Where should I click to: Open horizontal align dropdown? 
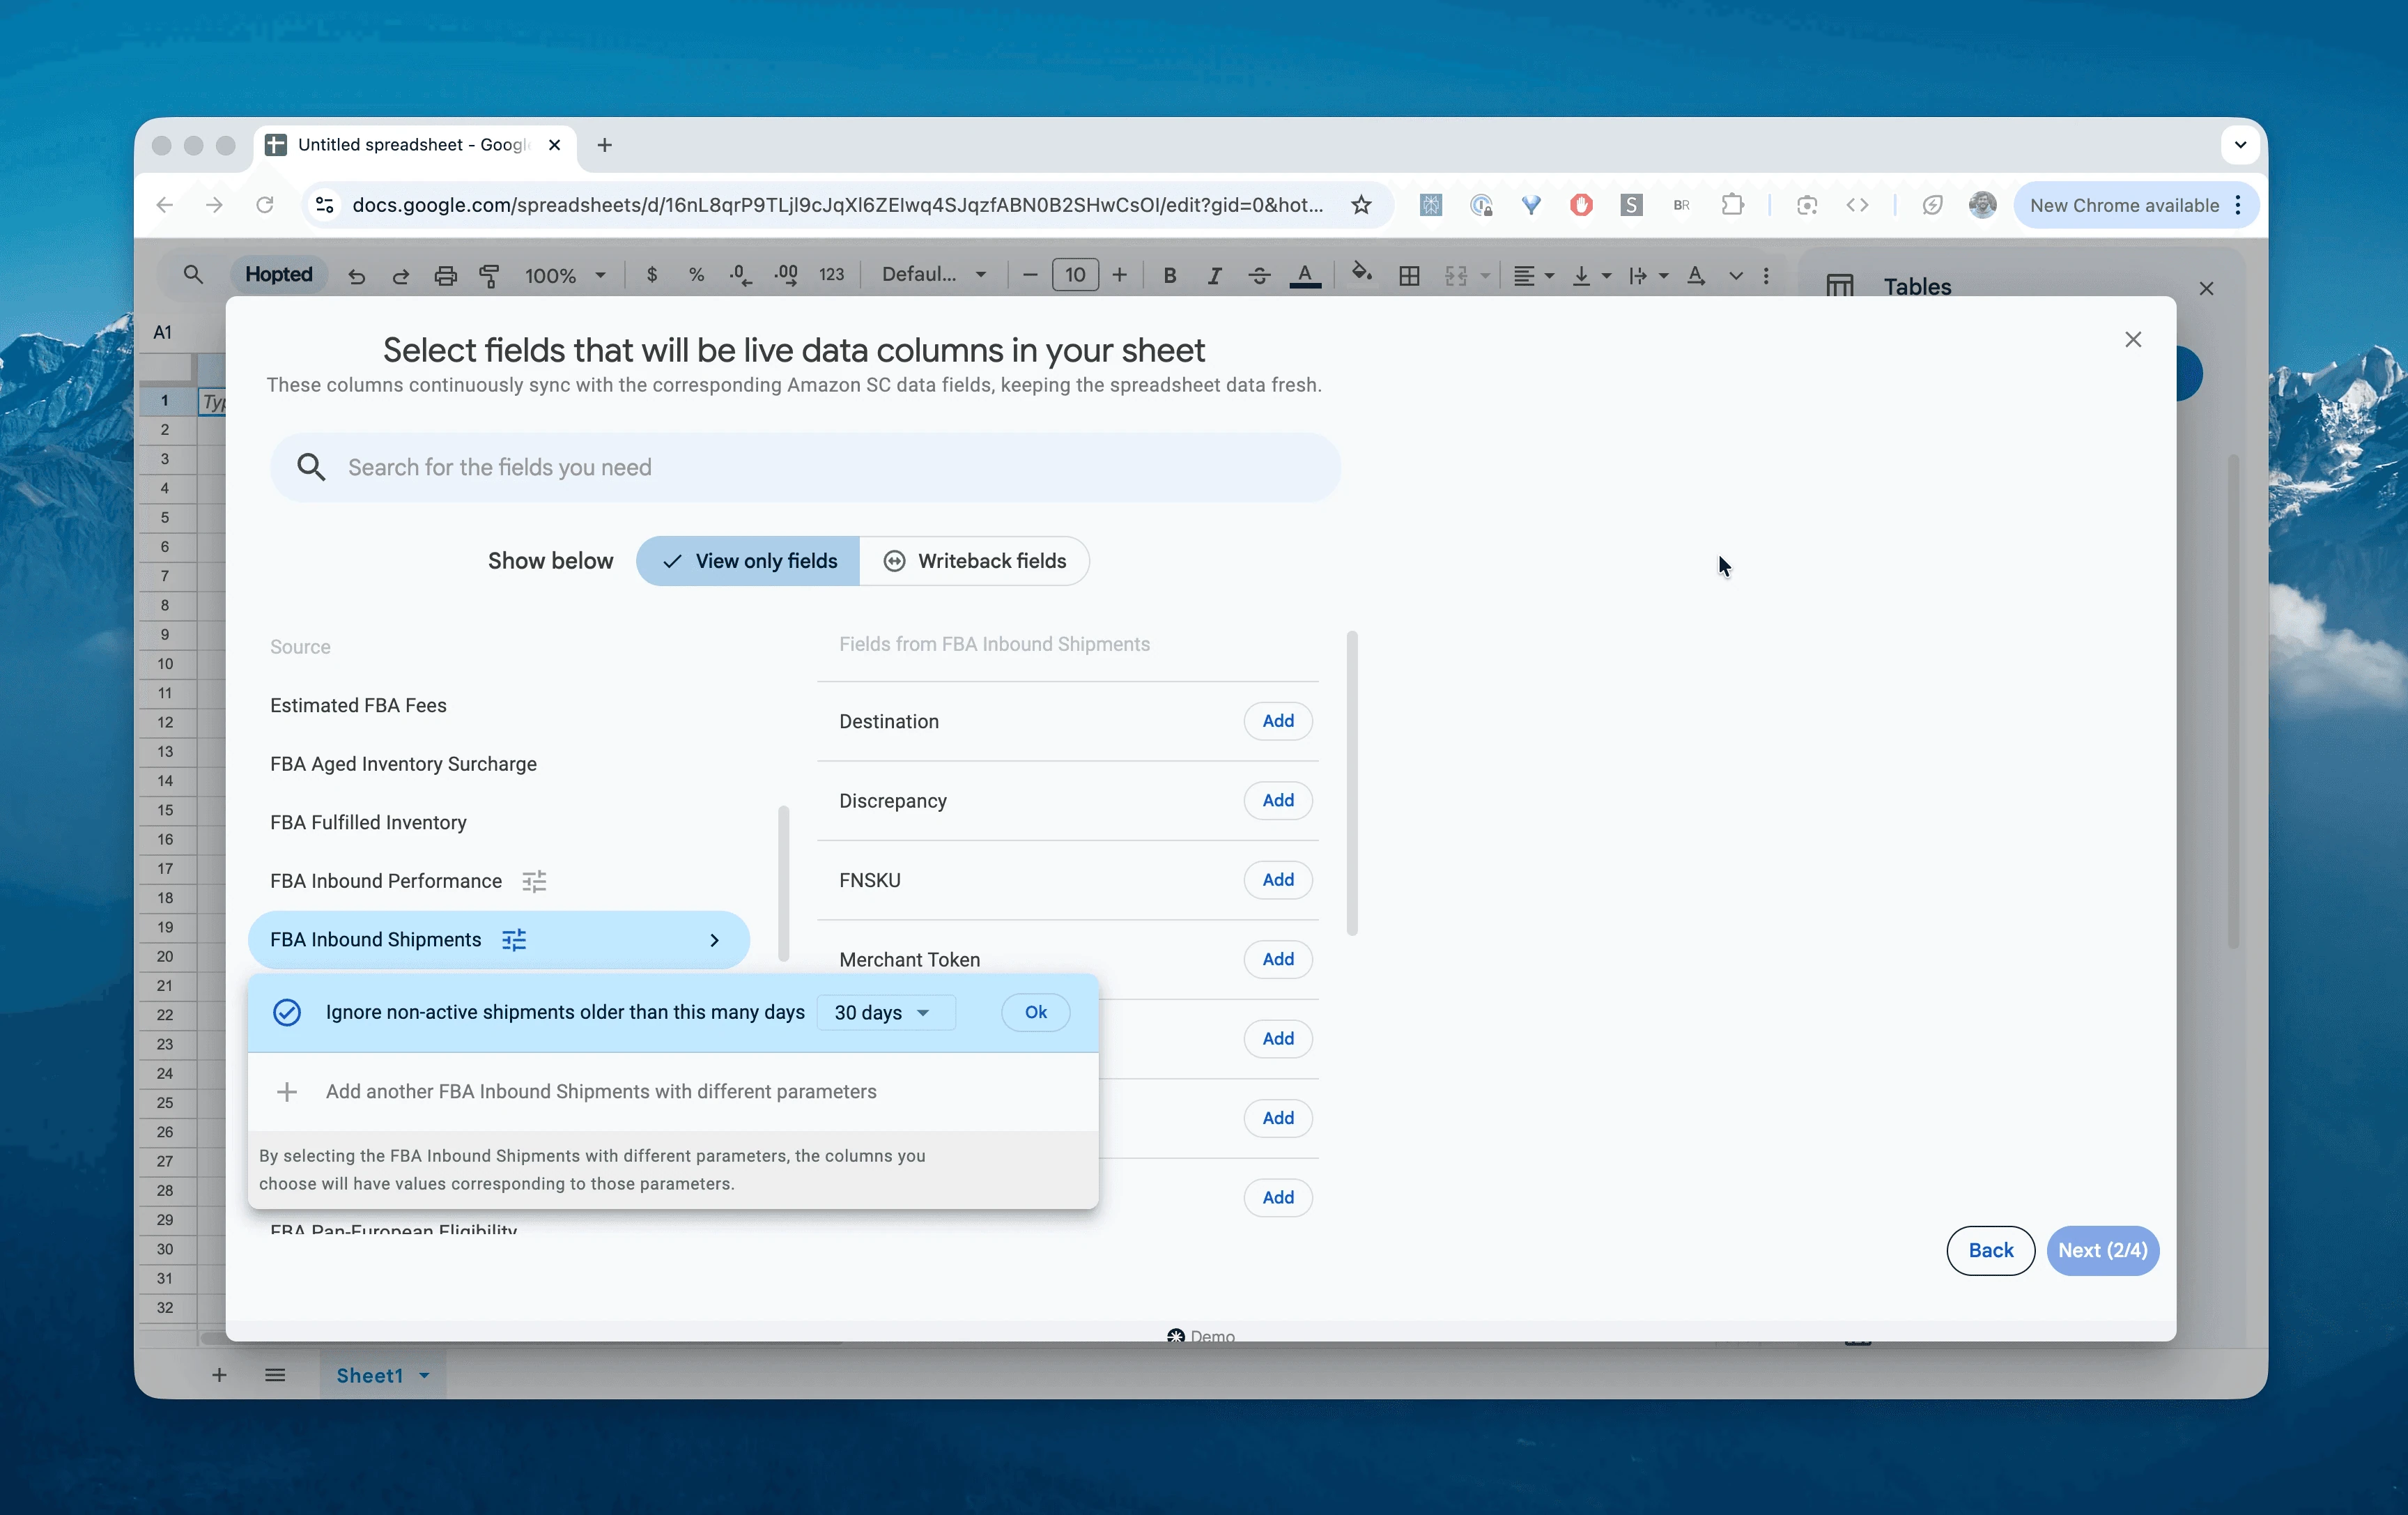(x=1533, y=275)
